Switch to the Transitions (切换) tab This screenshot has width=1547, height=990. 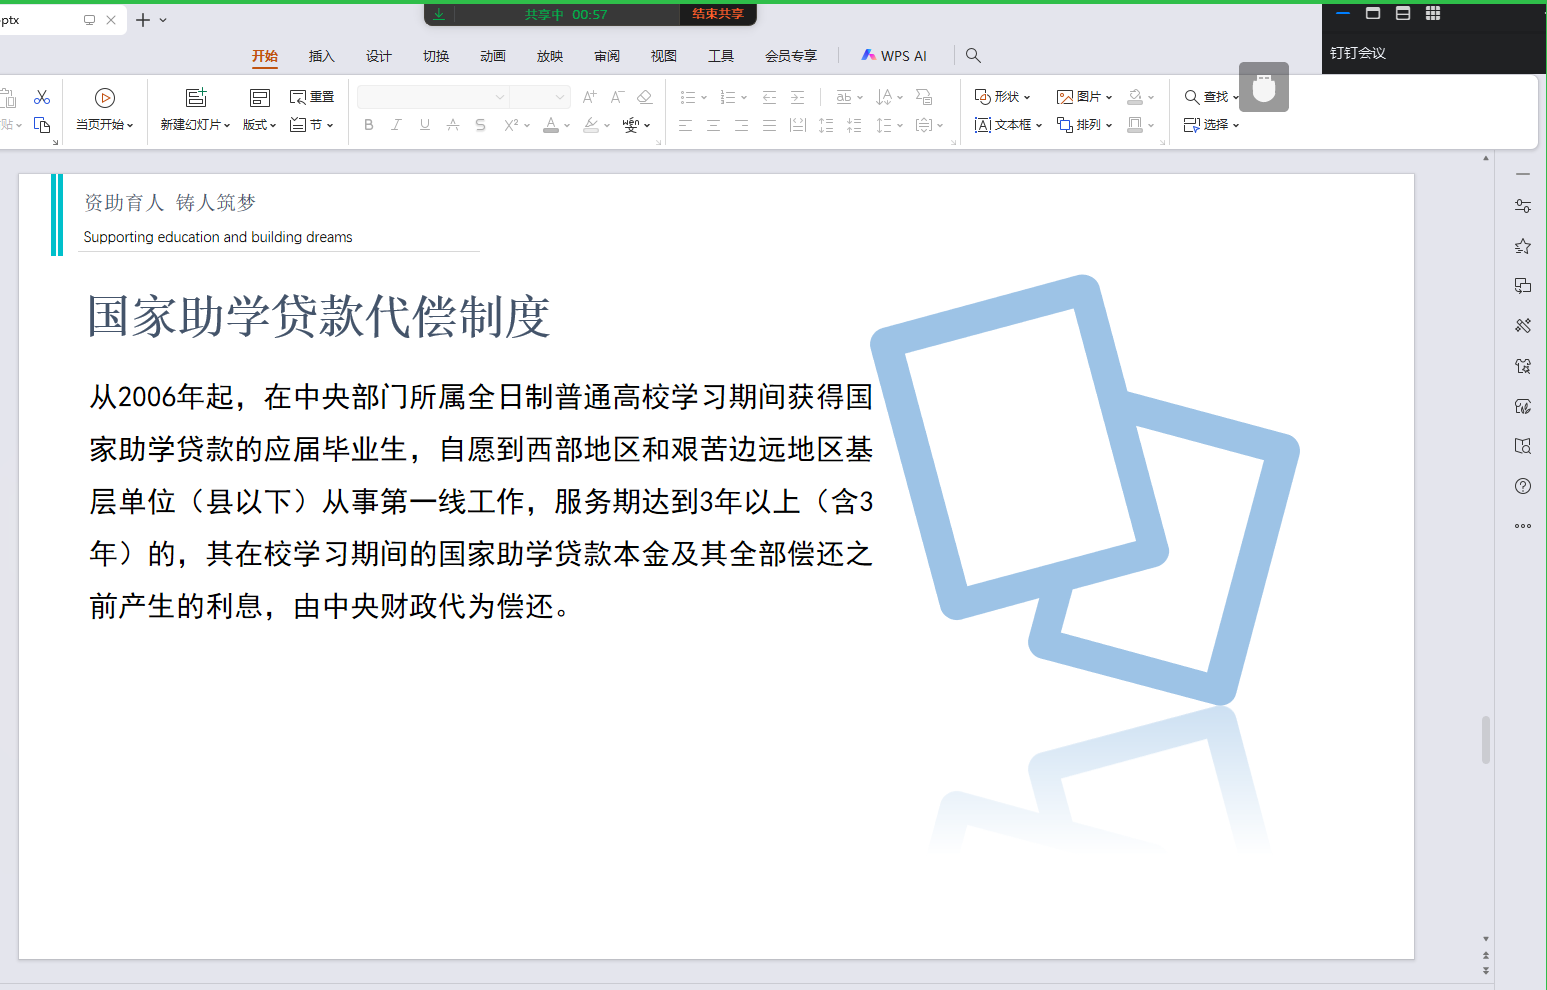[436, 56]
